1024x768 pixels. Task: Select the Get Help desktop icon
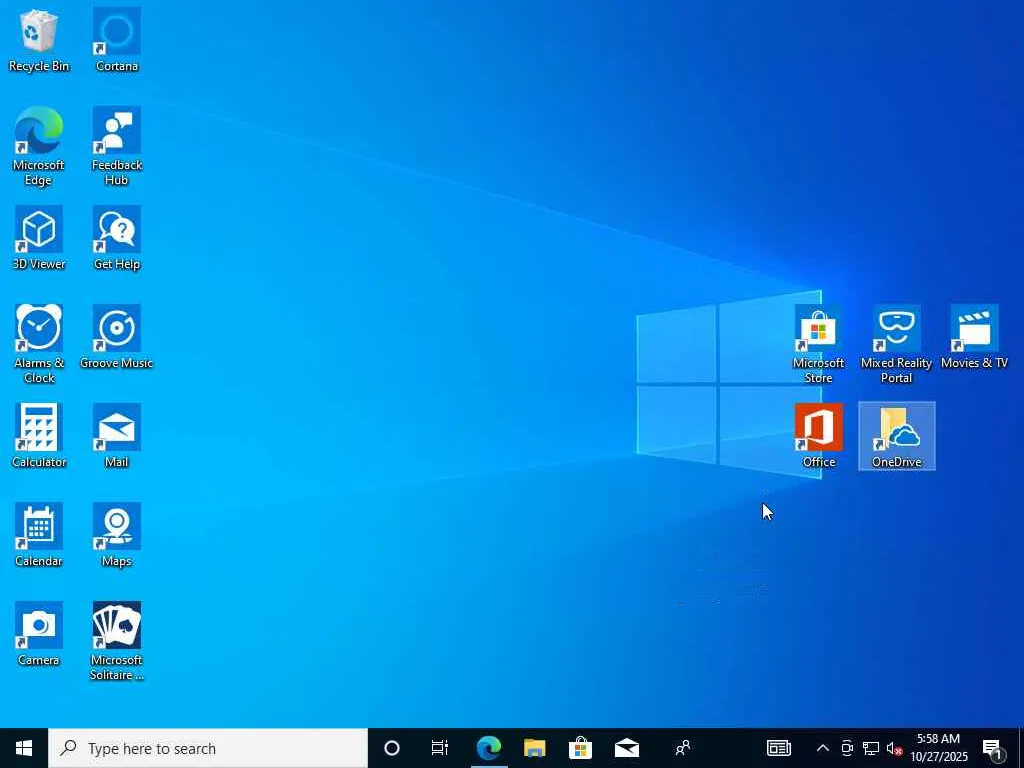tap(117, 238)
